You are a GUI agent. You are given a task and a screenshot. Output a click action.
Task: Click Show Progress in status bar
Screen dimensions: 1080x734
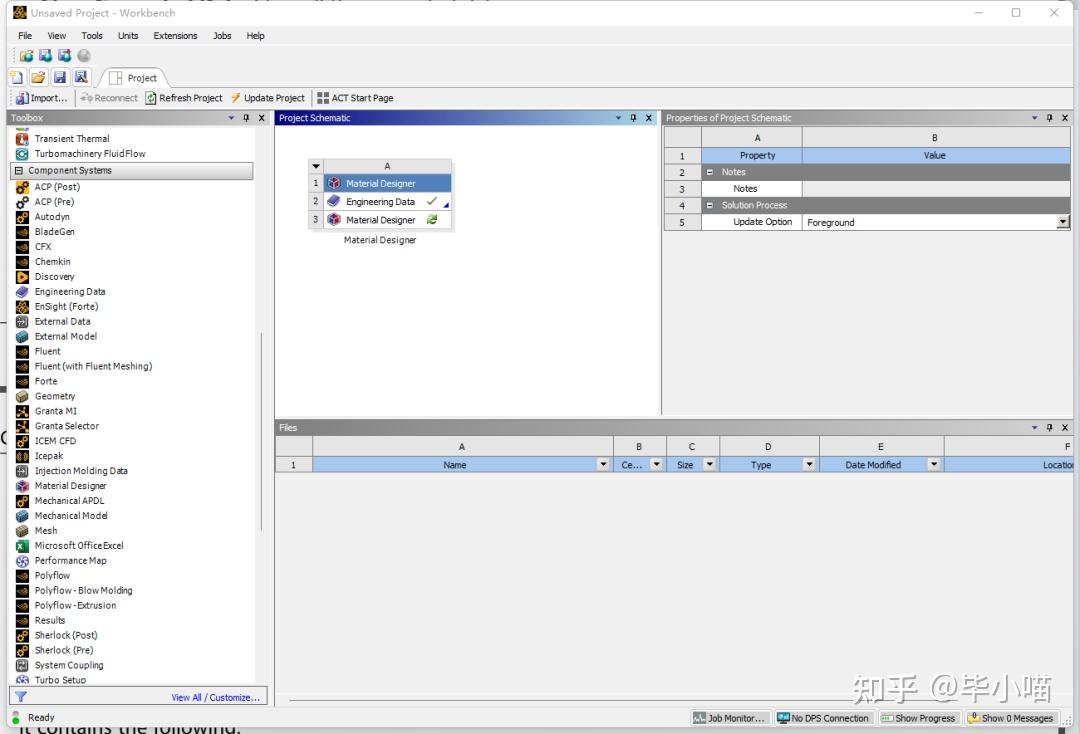click(918, 718)
